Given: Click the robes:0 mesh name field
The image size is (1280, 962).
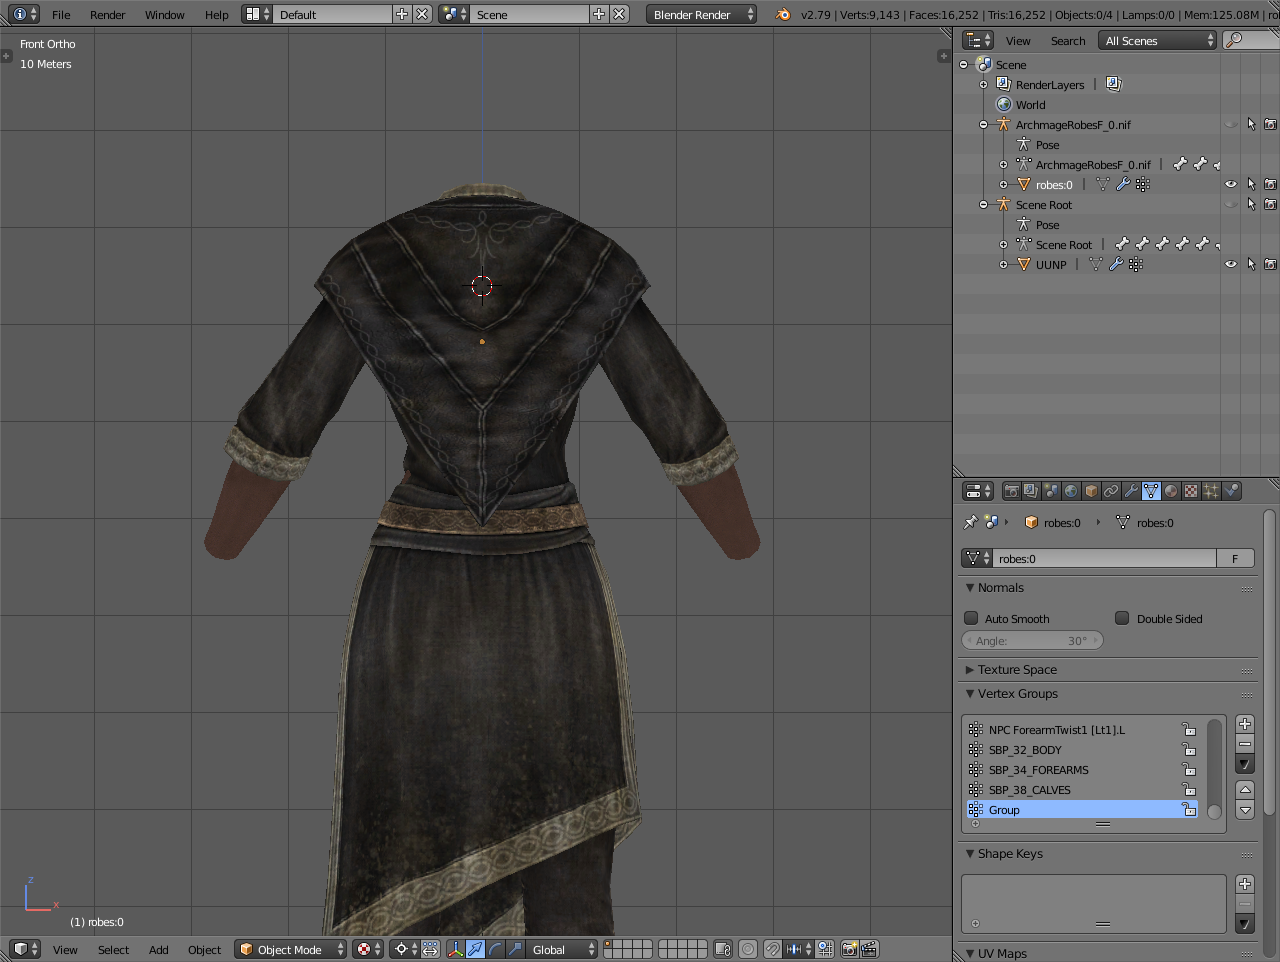Looking at the screenshot, I should point(1104,558).
